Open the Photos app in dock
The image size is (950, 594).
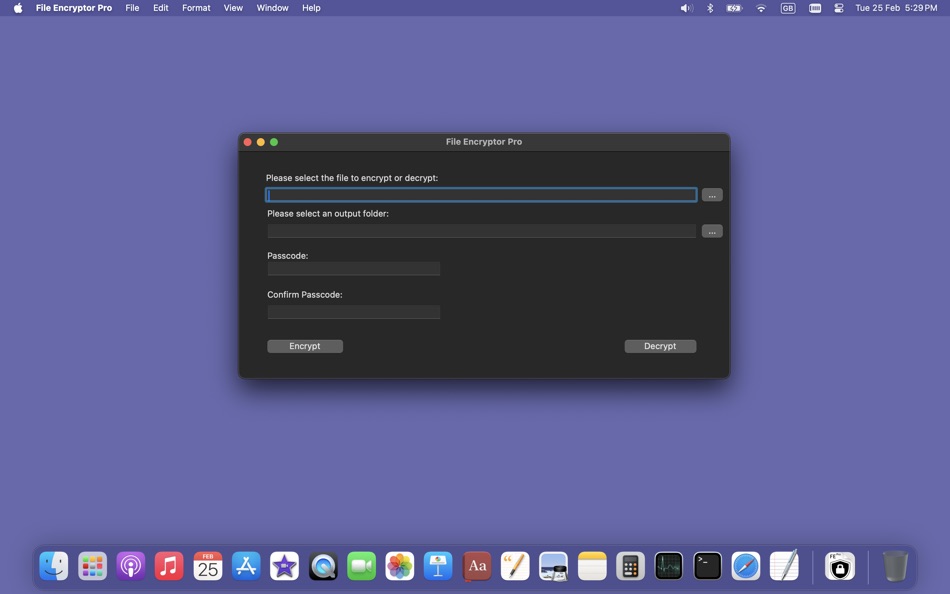[x=400, y=566]
